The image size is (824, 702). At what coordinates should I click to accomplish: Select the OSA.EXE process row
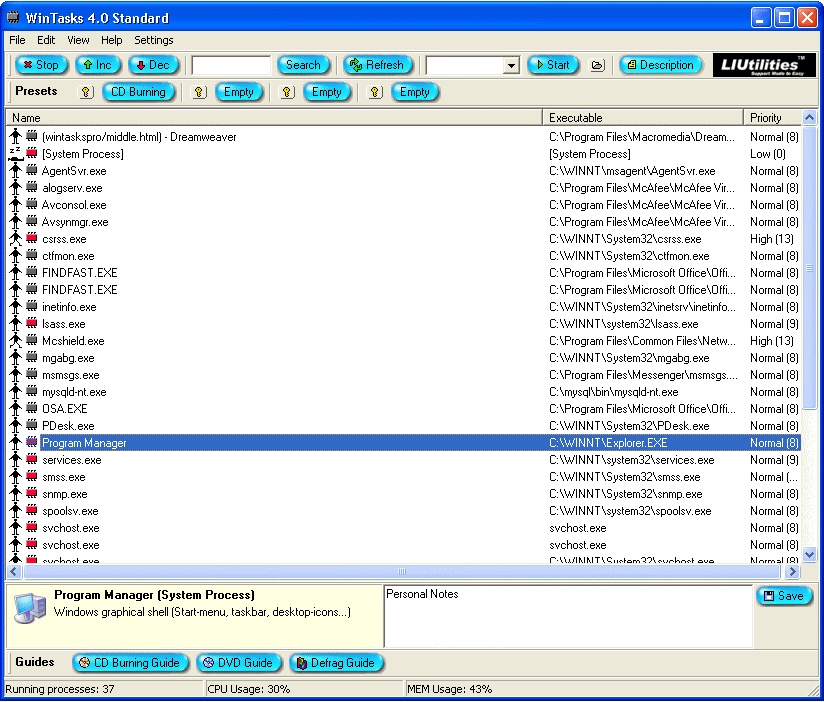pos(405,409)
